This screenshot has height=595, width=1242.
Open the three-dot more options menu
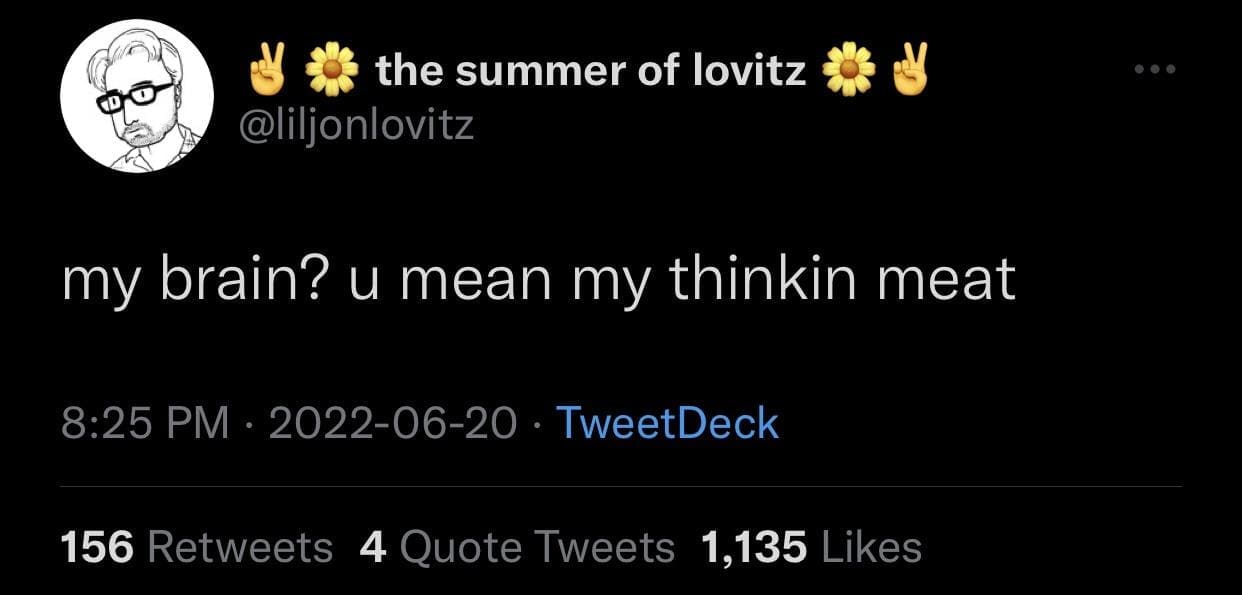(x=1155, y=71)
